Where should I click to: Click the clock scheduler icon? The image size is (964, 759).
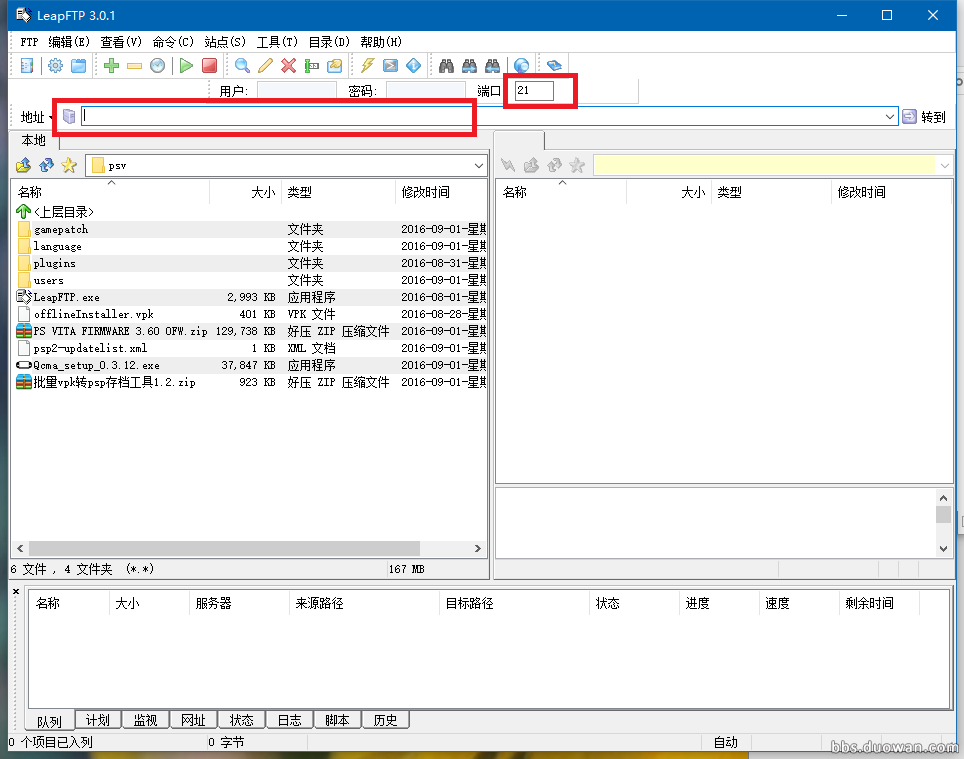157,66
